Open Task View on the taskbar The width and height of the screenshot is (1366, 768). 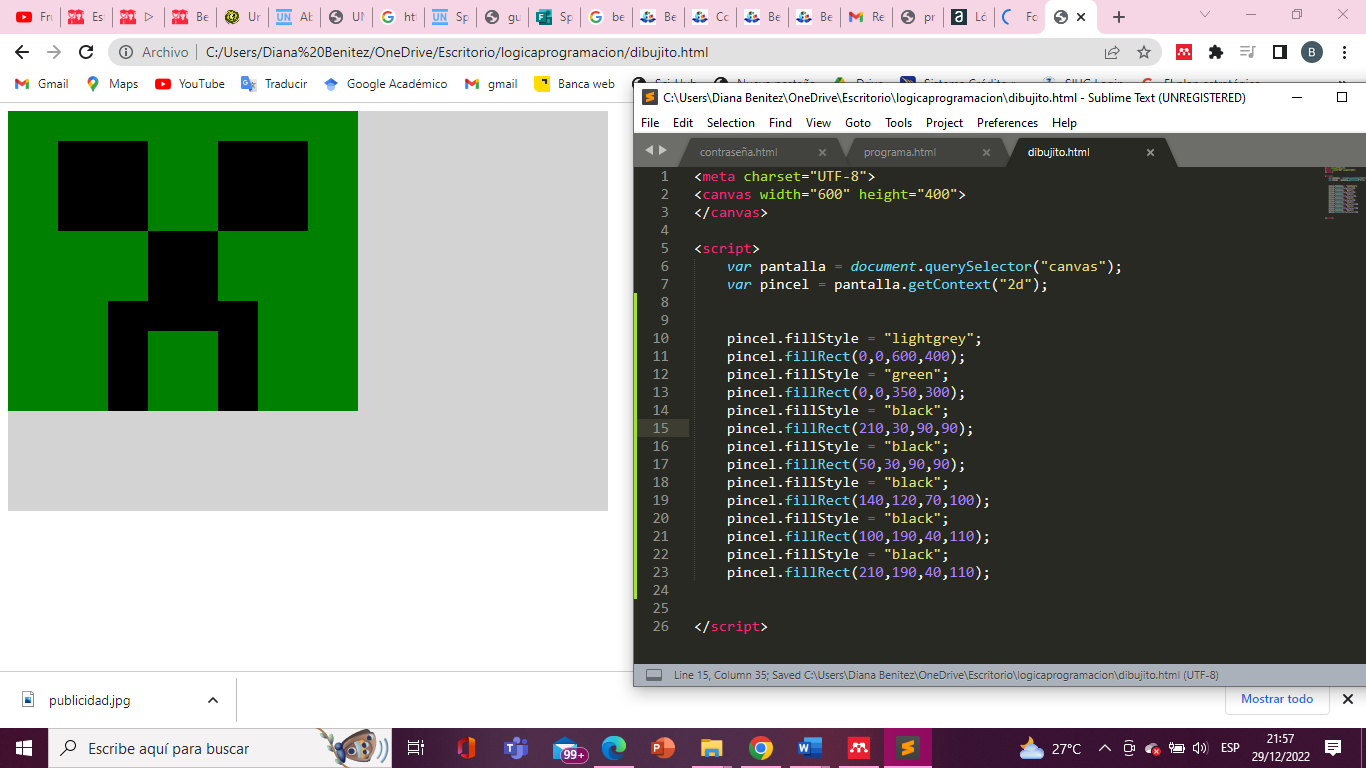(416, 748)
